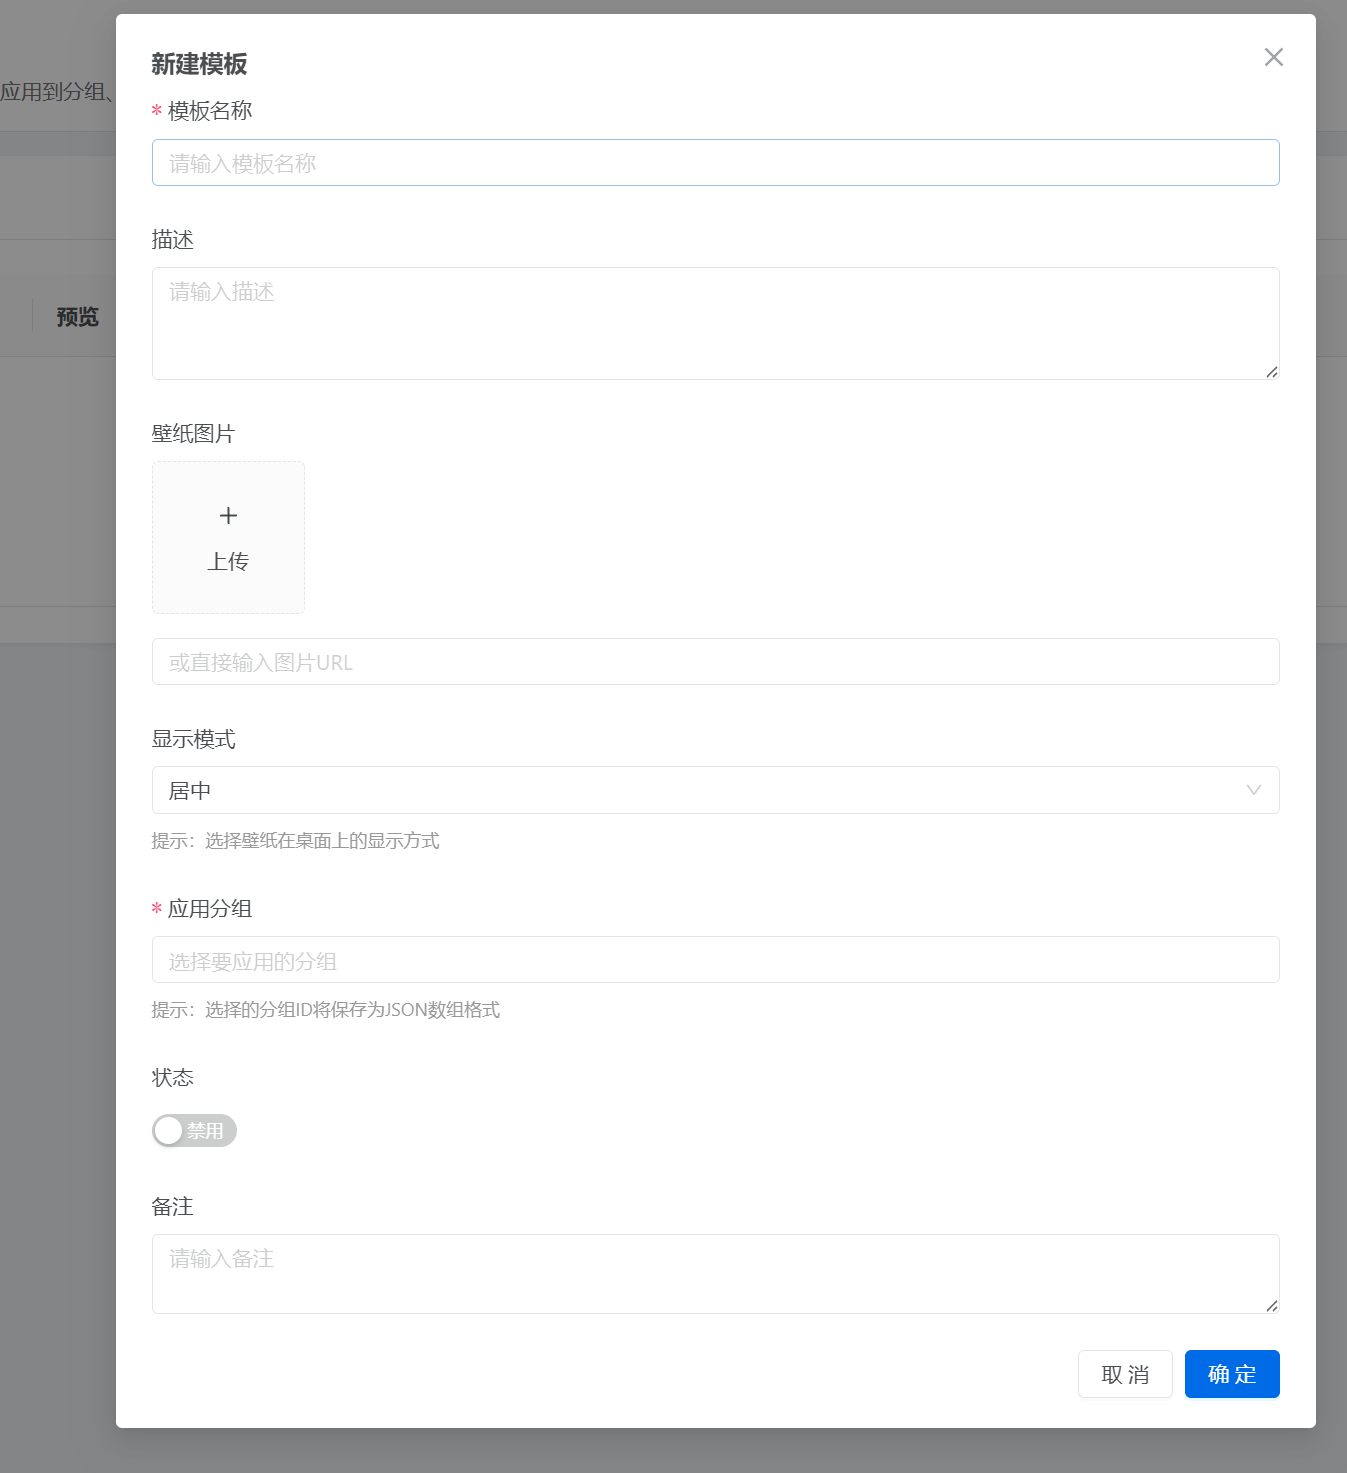Click the 新建模板 dialog title
1347x1473 pixels.
pyautogui.click(x=200, y=64)
